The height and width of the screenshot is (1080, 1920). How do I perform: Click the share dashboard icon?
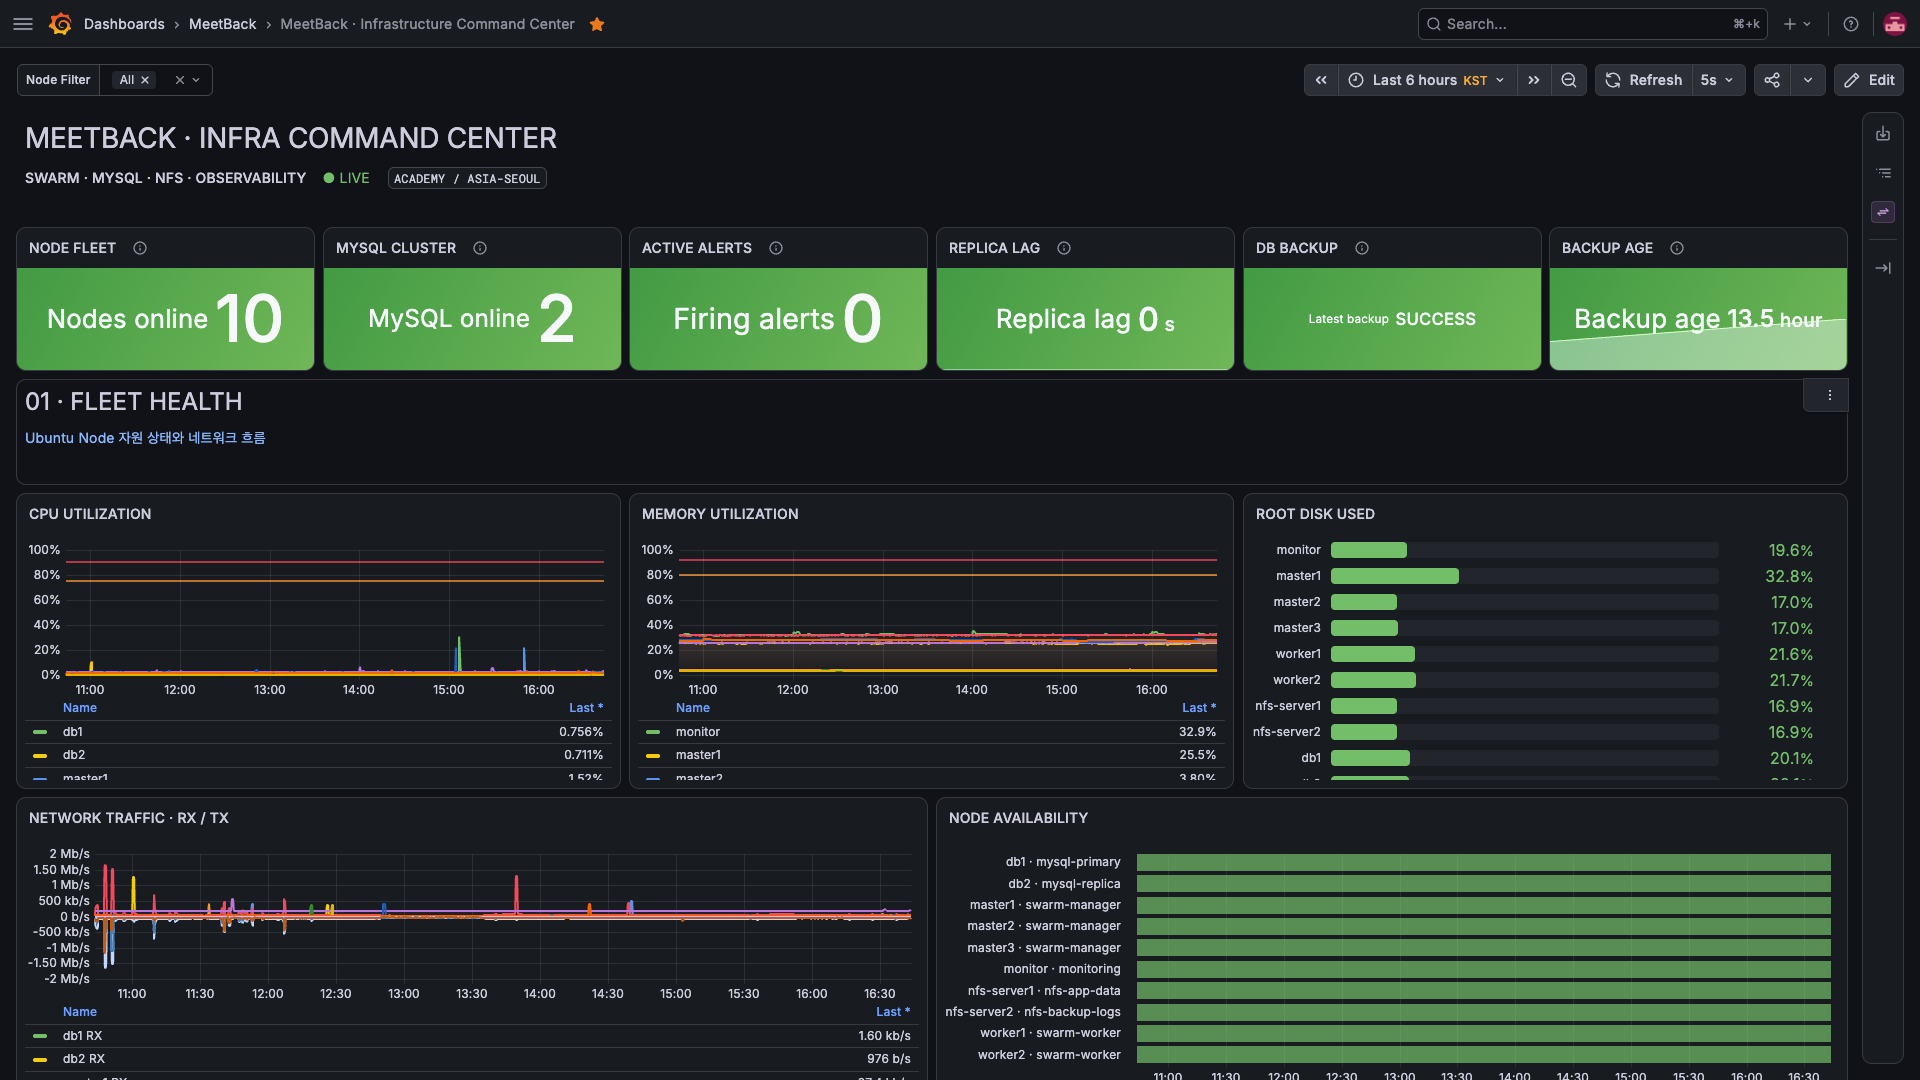[1772, 80]
